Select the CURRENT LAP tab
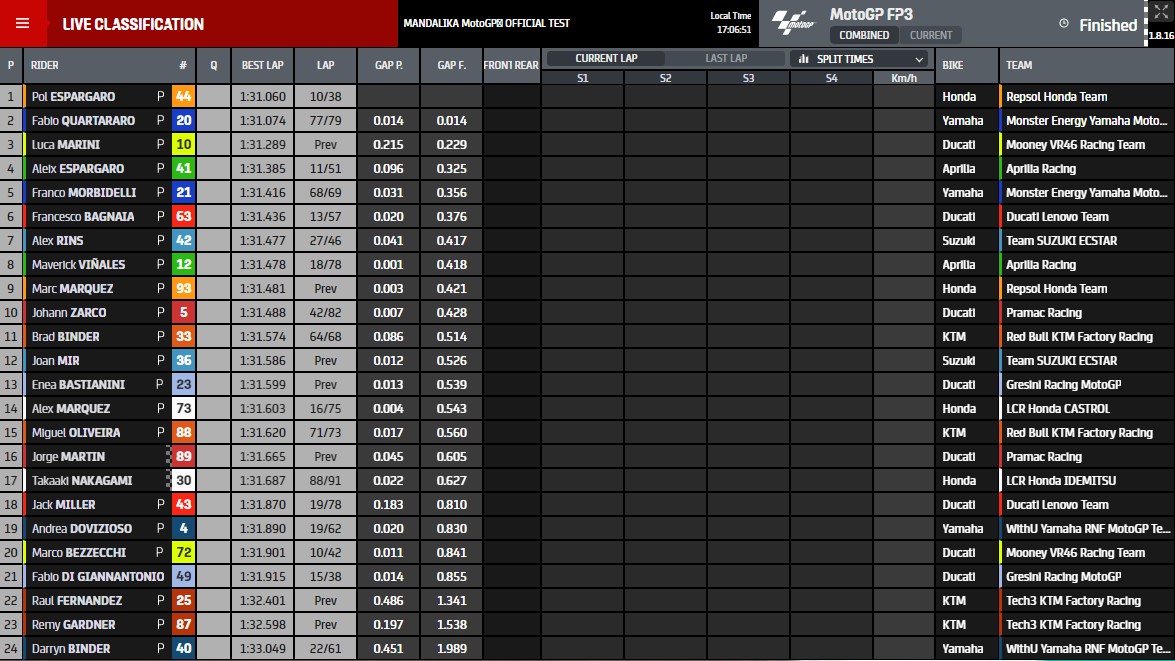 click(606, 58)
